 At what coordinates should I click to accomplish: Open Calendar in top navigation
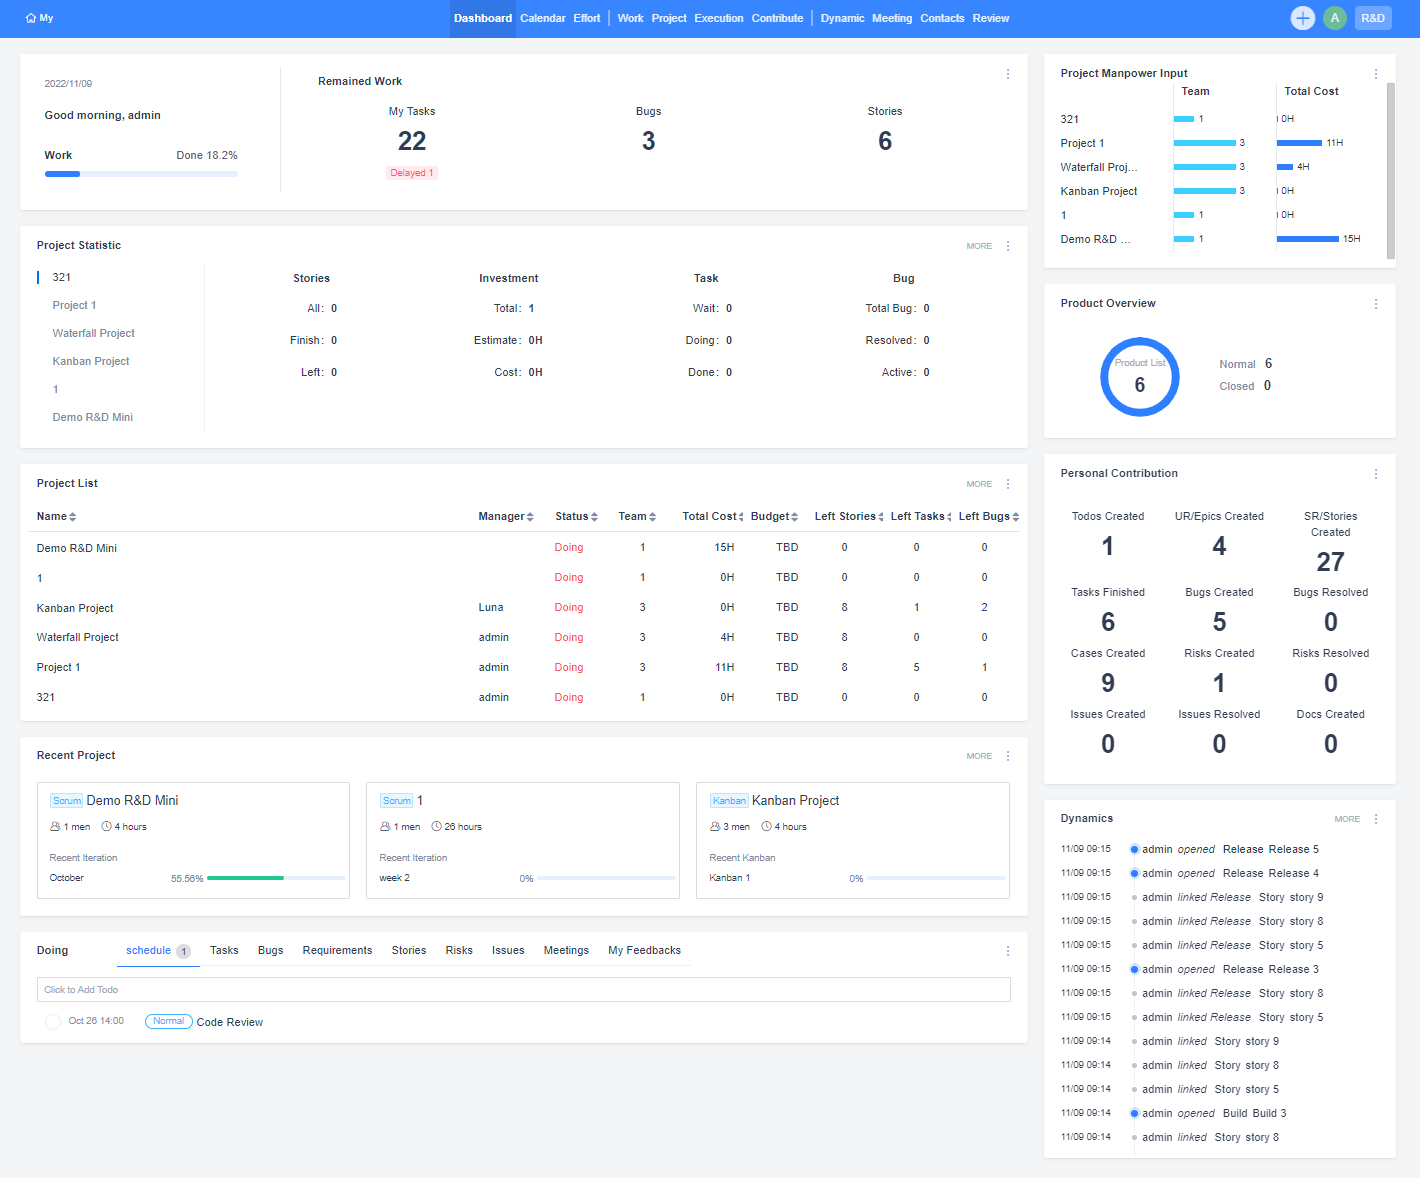tap(542, 18)
